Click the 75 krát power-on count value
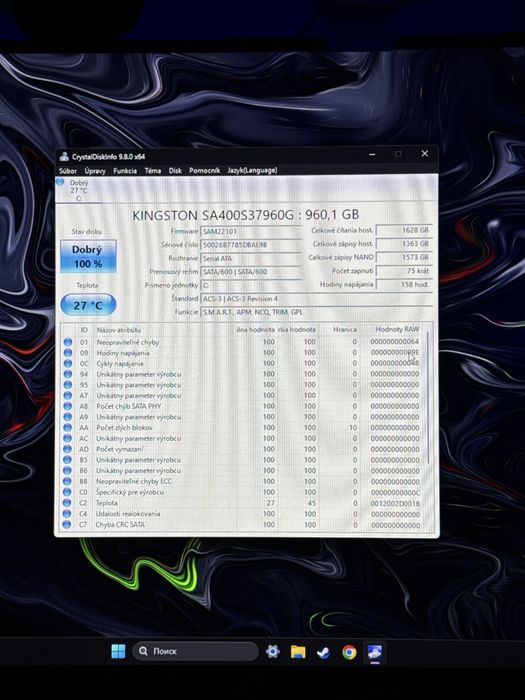 [x=404, y=271]
